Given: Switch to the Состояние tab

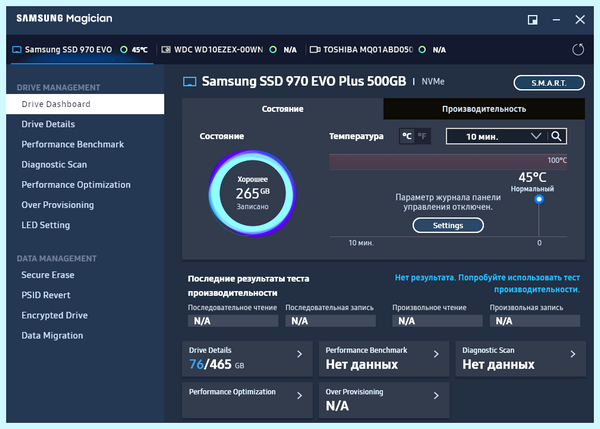Looking at the screenshot, I should 282,109.
